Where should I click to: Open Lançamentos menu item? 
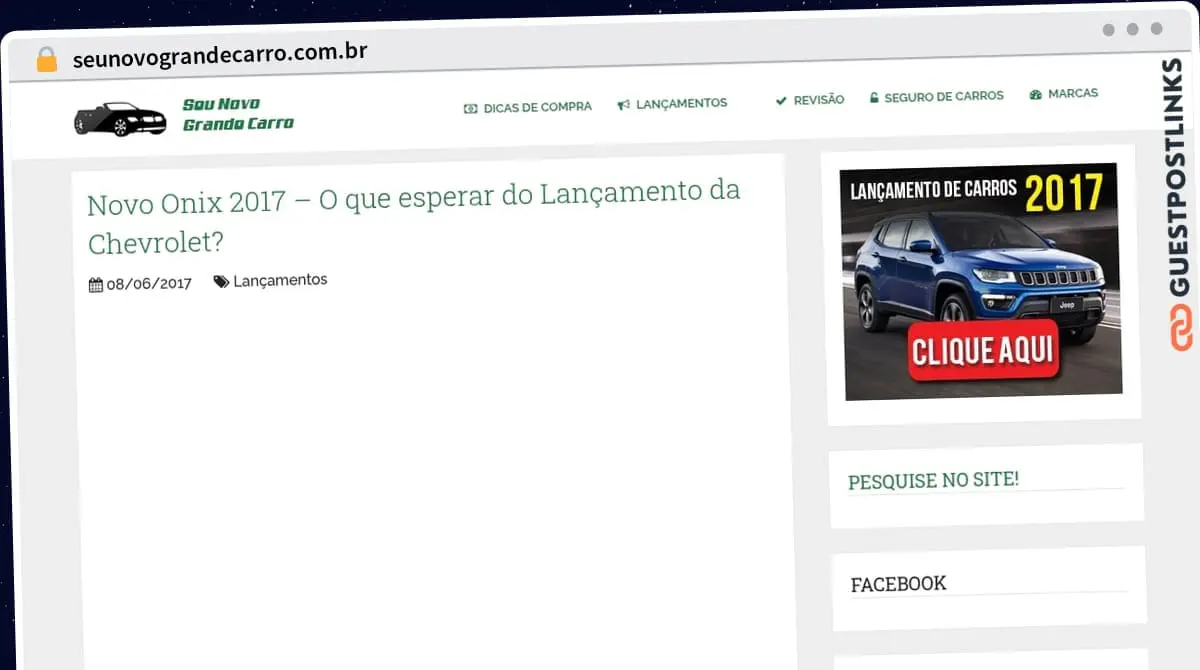tap(681, 103)
